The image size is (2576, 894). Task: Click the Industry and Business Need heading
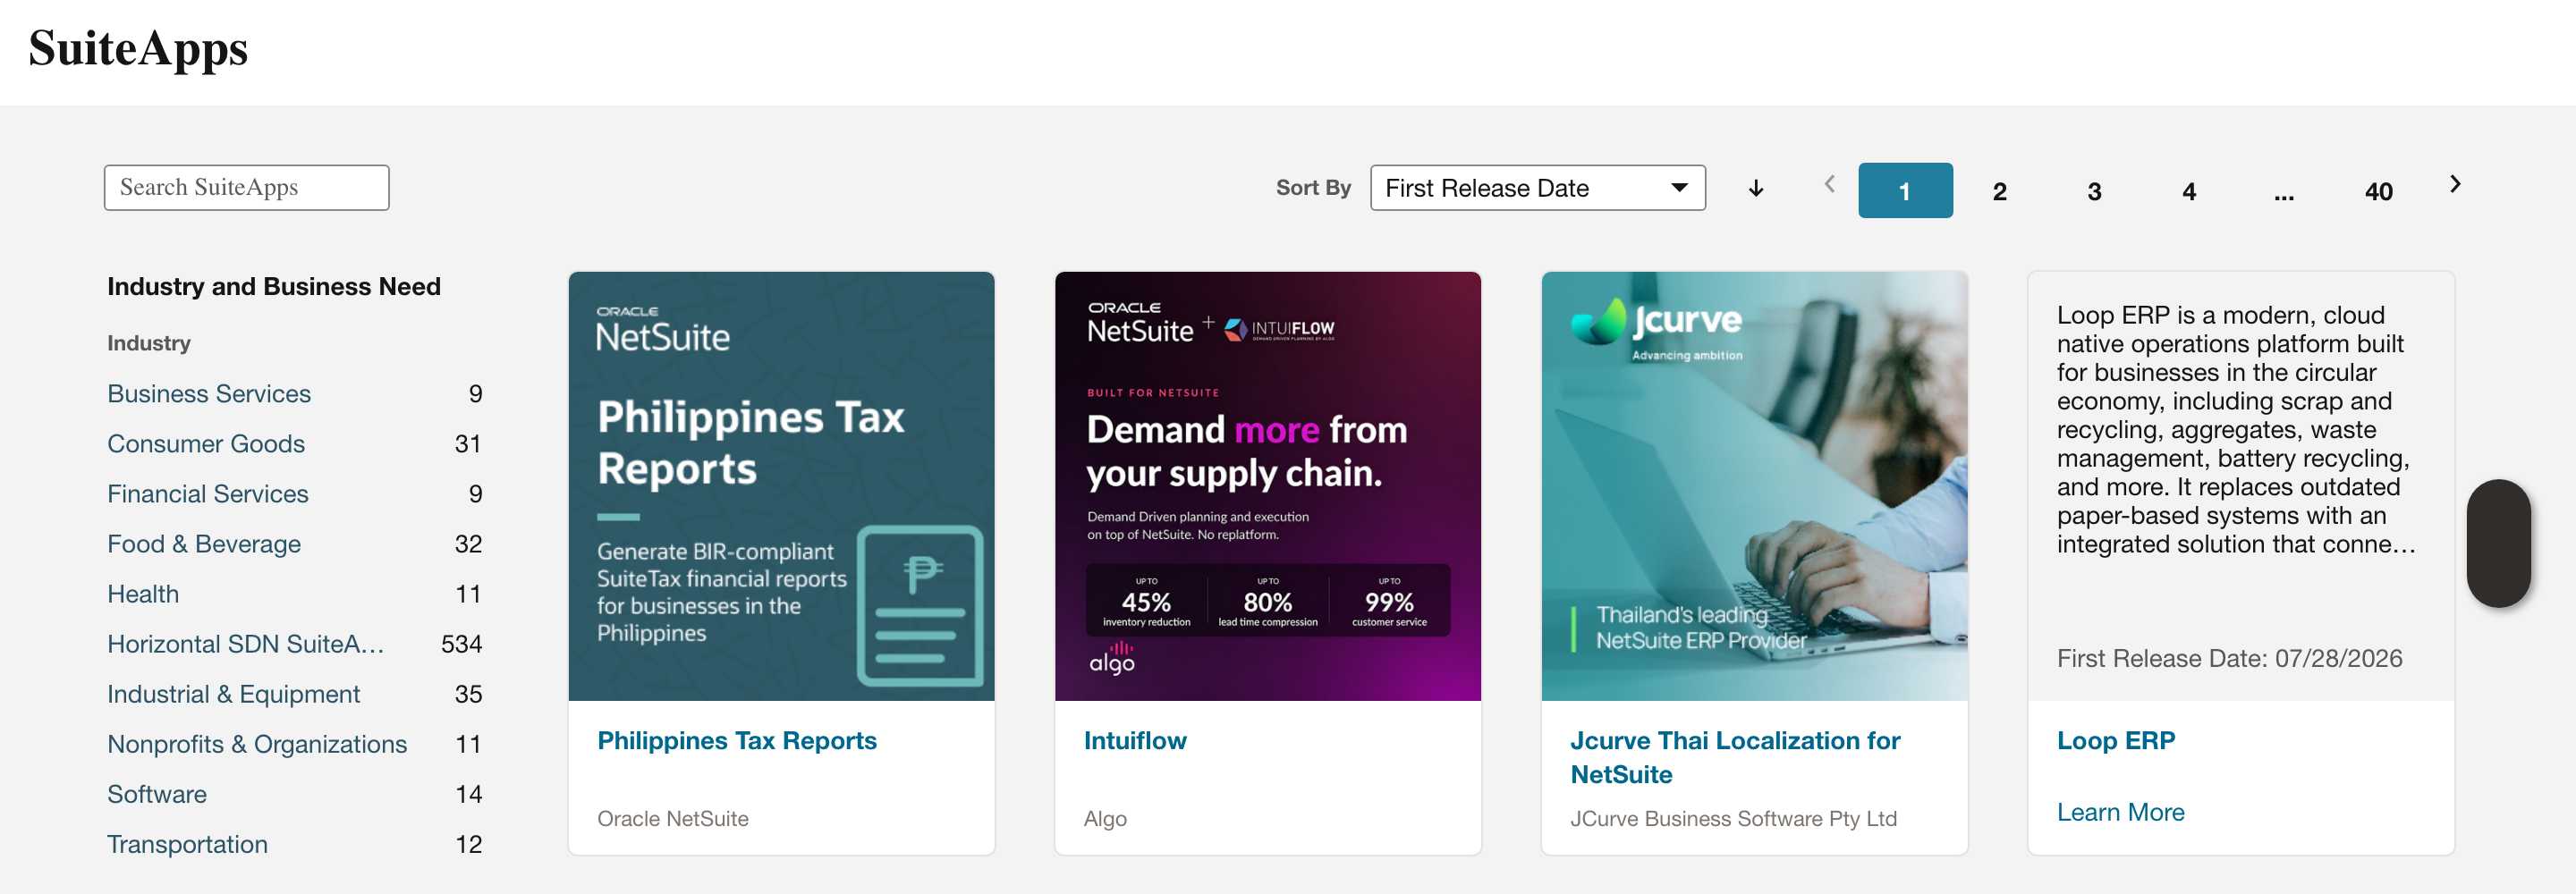pyautogui.click(x=274, y=287)
